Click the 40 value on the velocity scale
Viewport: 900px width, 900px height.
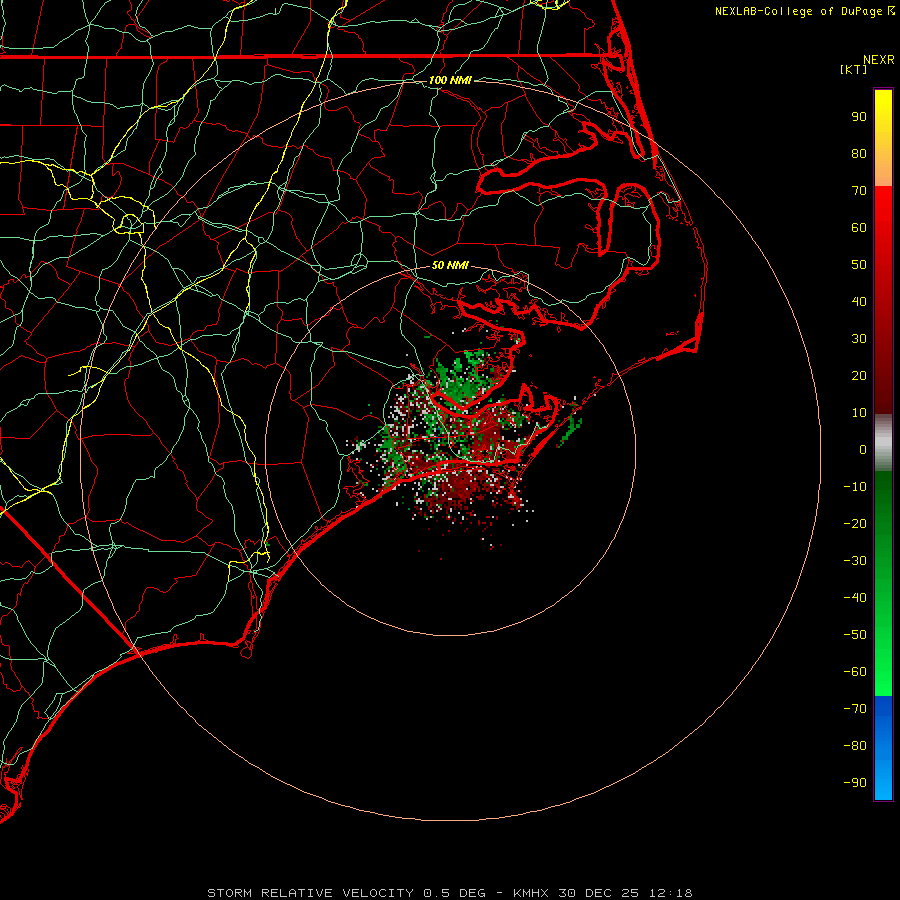(859, 301)
